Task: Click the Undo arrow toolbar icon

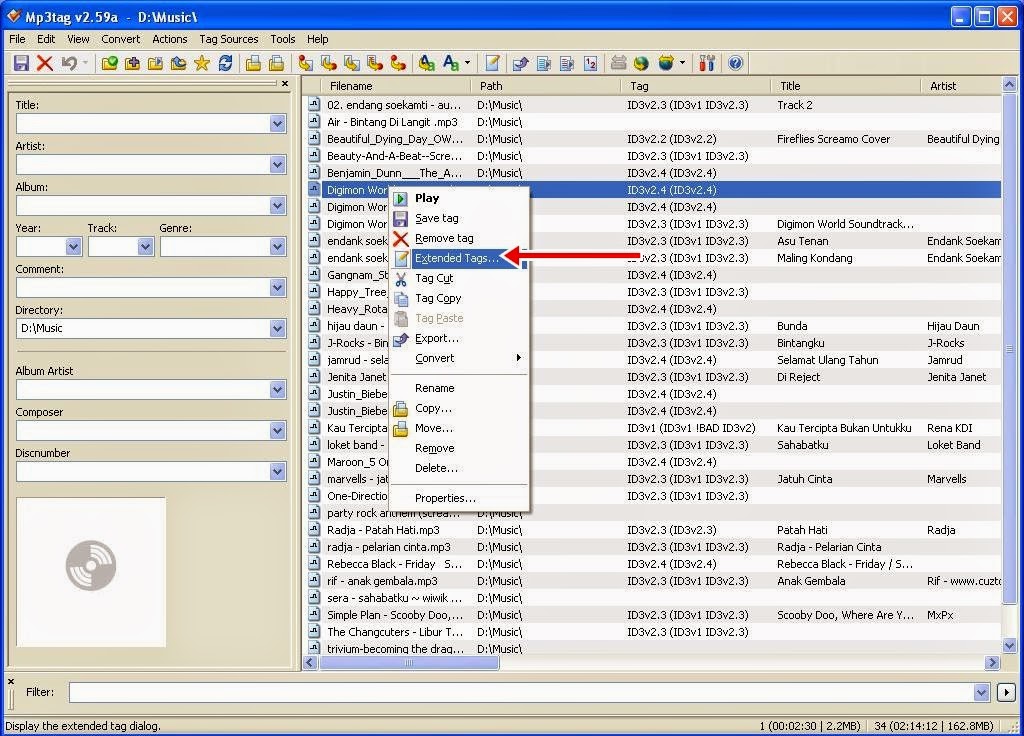Action: click(69, 63)
